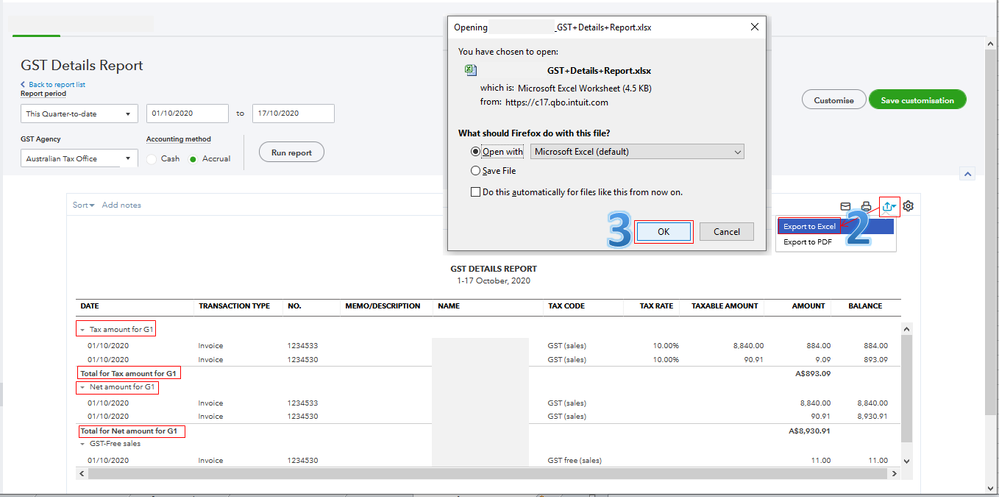999x497 pixels.
Task: Click the TRANSACTION TYPE column header
Action: 234,306
